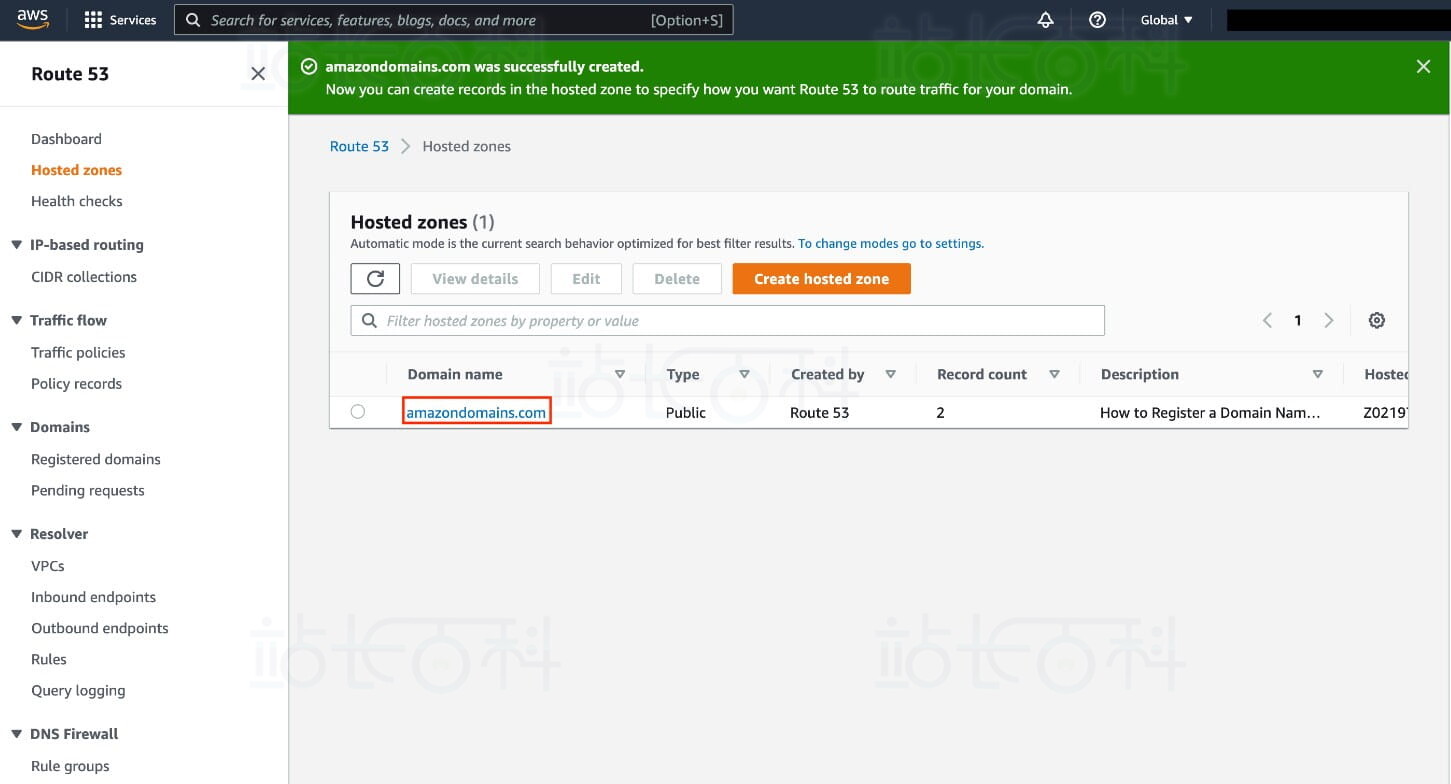Open the help question mark icon

pos(1097,20)
